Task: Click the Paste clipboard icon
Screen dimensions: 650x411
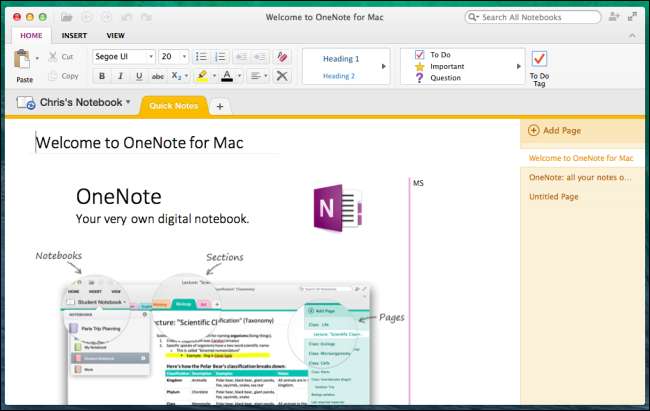Action: click(22, 61)
